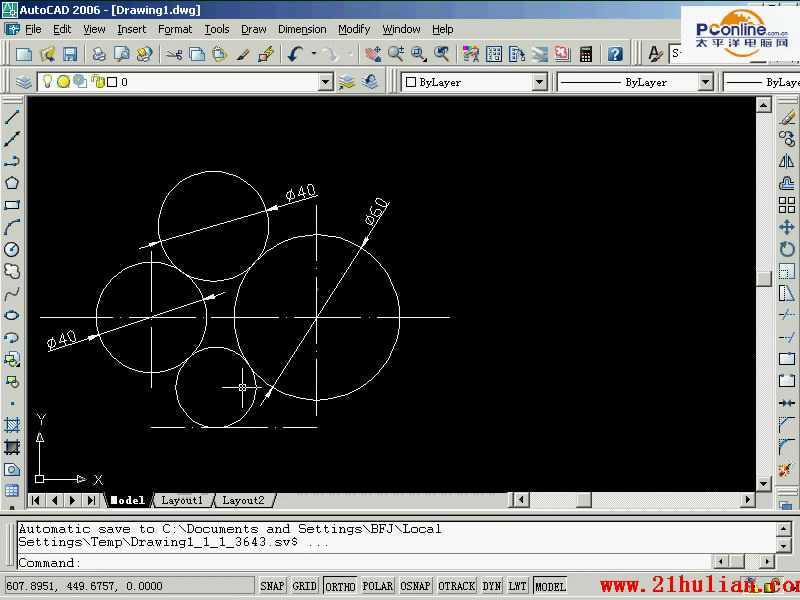Open the File menu
Screen dimensions: 800x600
[x=33, y=29]
